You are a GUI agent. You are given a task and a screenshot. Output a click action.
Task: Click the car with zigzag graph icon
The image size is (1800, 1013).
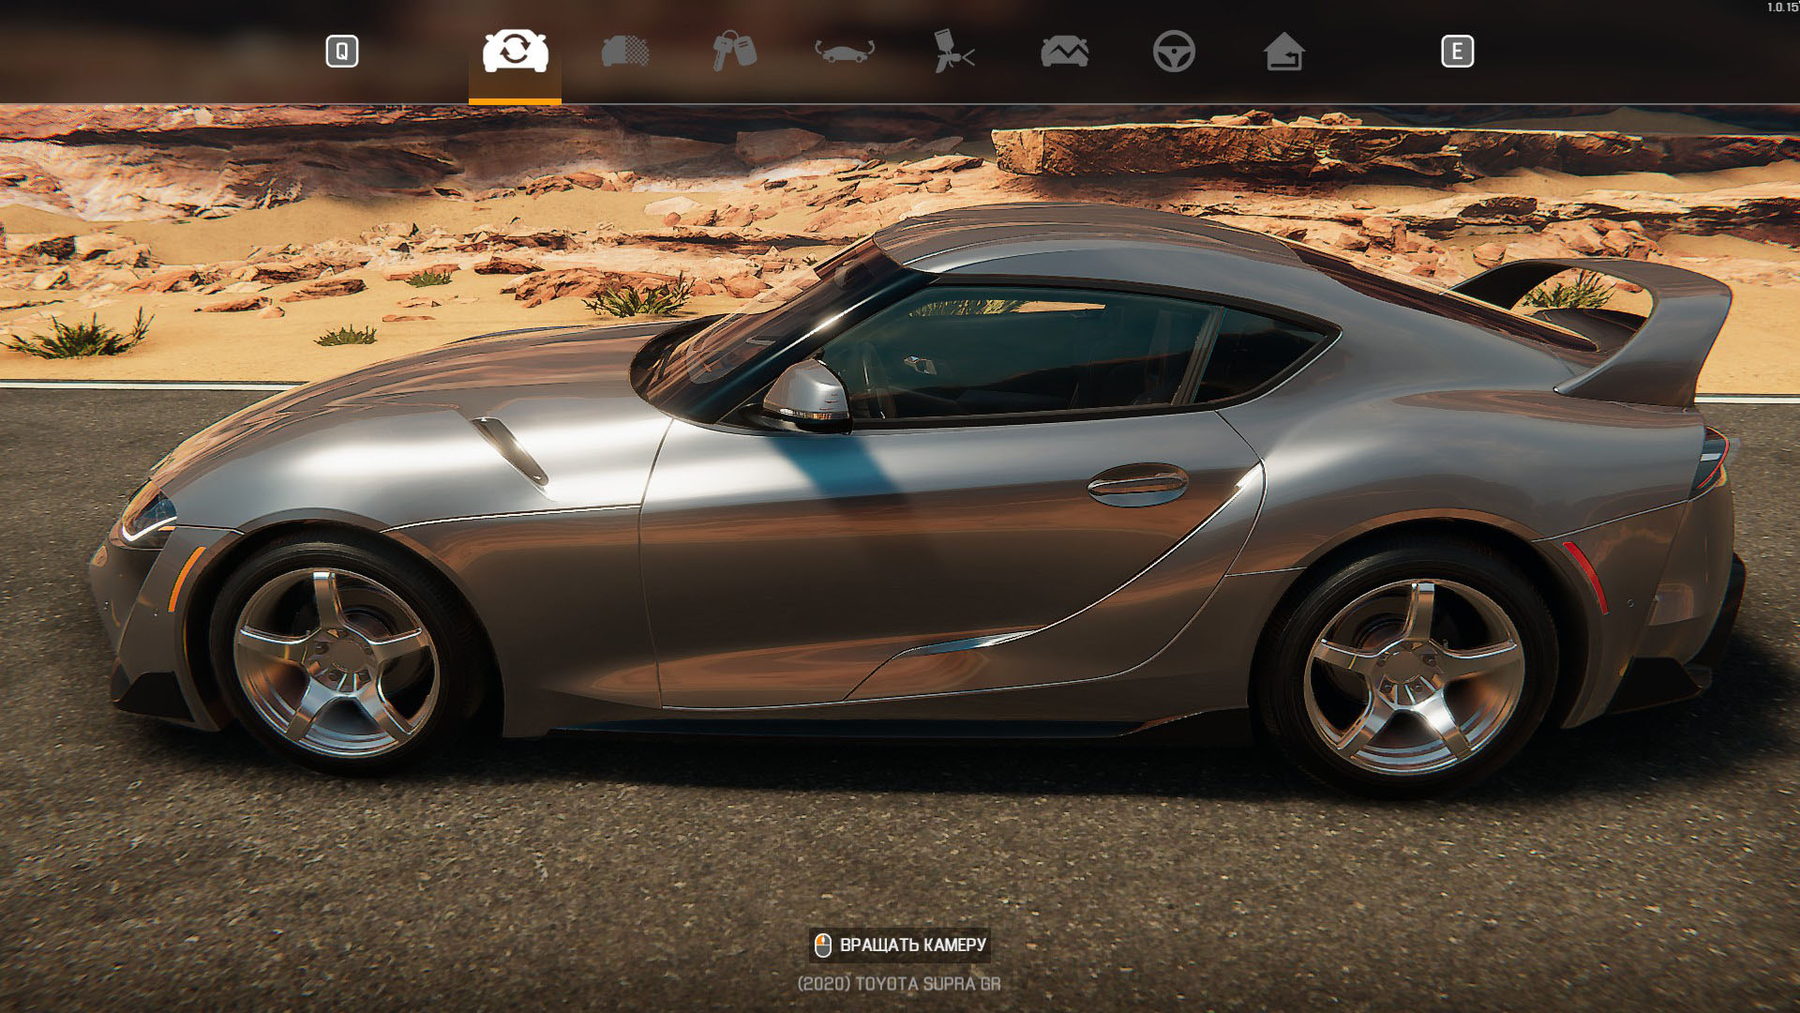pyautogui.click(x=1064, y=51)
